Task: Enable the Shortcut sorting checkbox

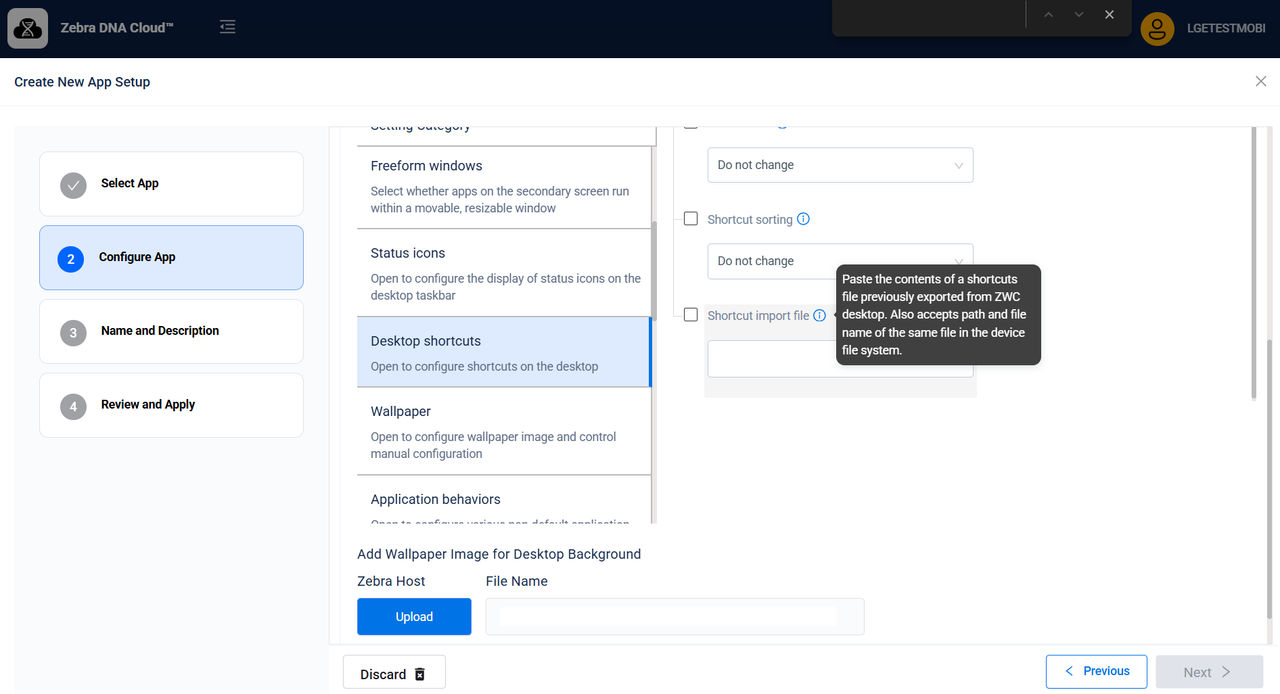Action: tap(690, 218)
